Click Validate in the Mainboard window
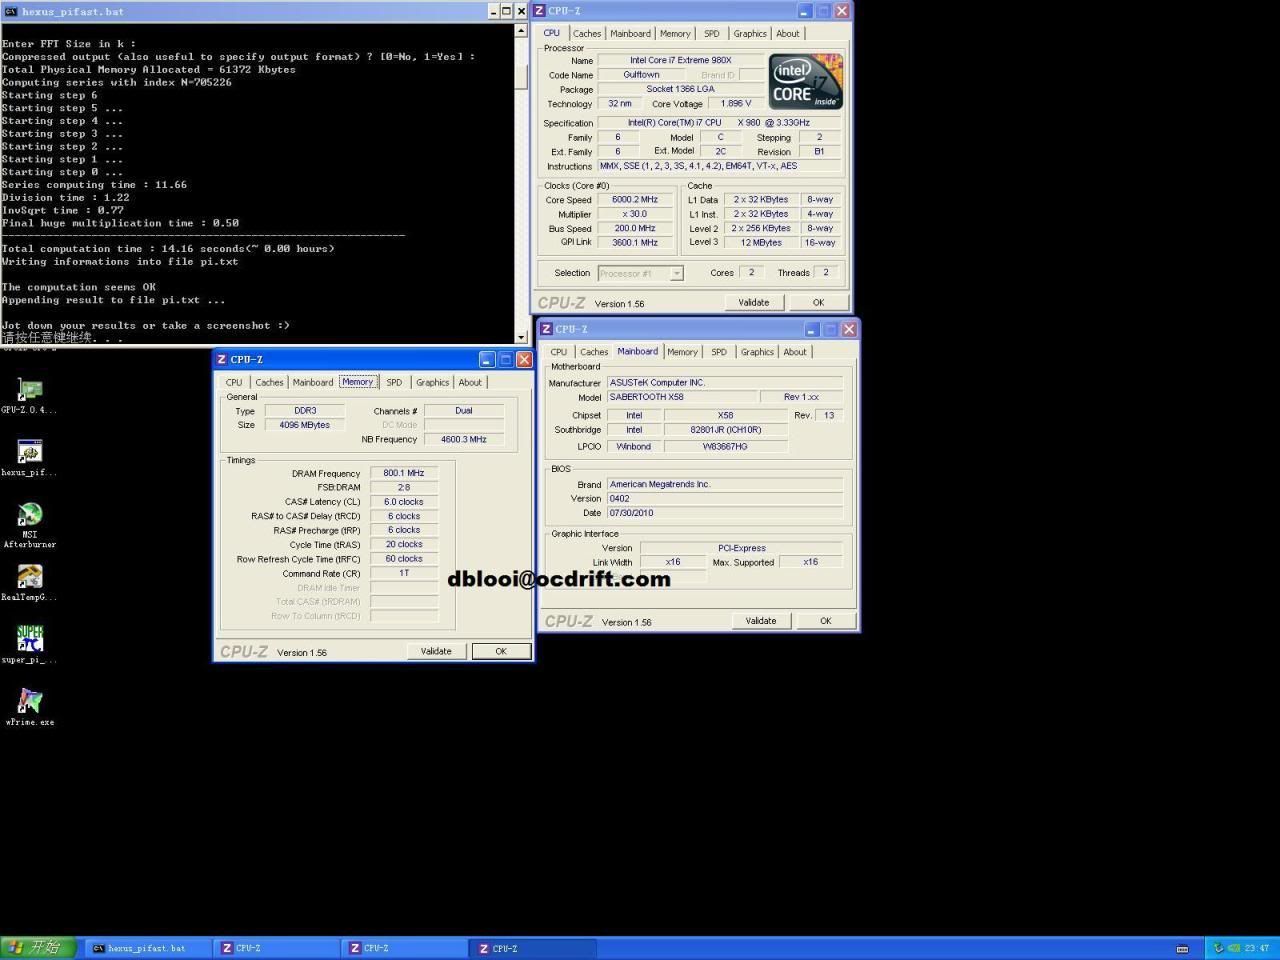1280x960 pixels. click(760, 620)
